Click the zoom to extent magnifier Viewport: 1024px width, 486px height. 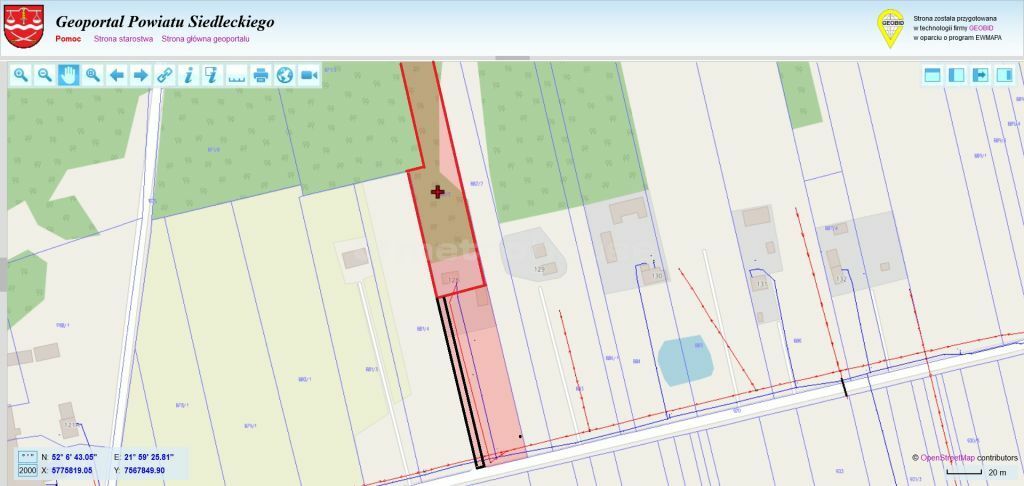pos(93,75)
